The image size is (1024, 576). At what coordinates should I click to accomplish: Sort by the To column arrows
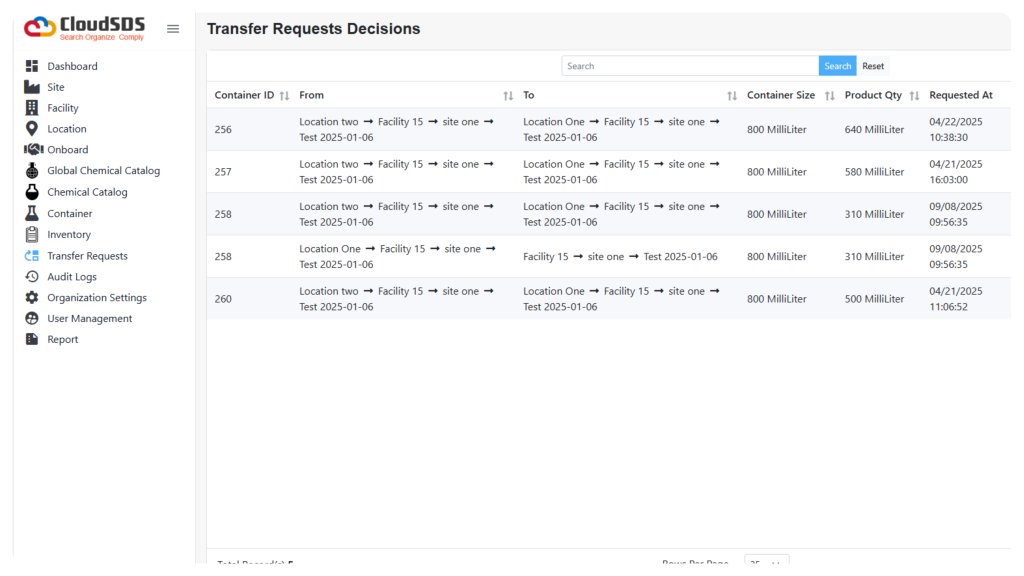click(732, 96)
